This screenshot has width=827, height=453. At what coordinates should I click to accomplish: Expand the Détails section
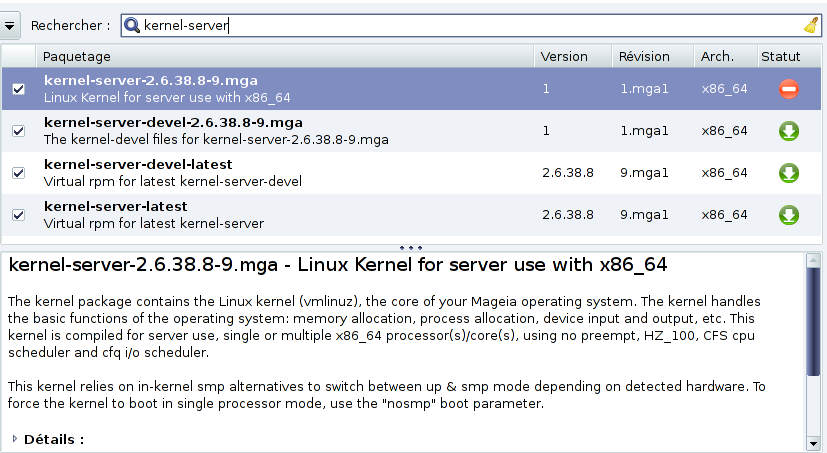(15, 439)
